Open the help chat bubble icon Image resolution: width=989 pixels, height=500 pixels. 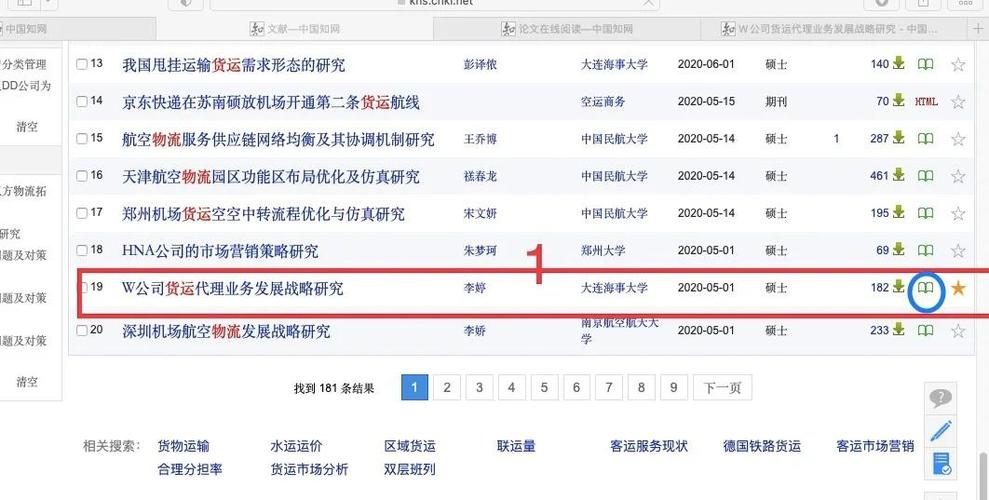point(941,398)
